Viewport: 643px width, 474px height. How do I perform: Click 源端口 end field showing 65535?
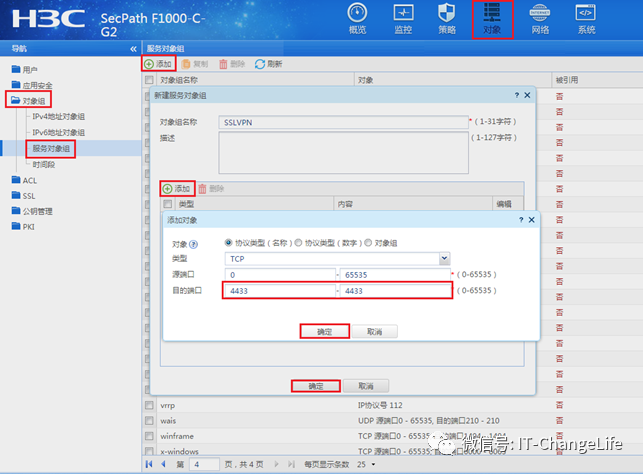point(395,275)
